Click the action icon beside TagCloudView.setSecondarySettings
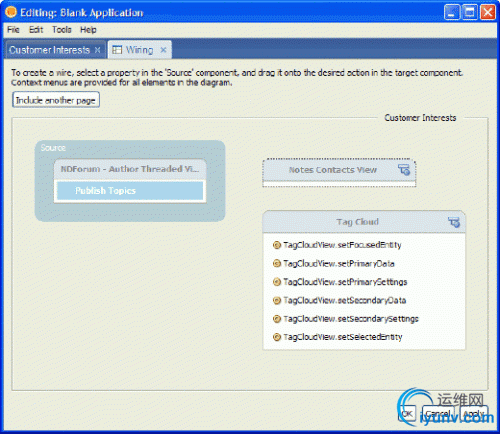The height and width of the screenshot is (434, 500). pyautogui.click(x=277, y=319)
